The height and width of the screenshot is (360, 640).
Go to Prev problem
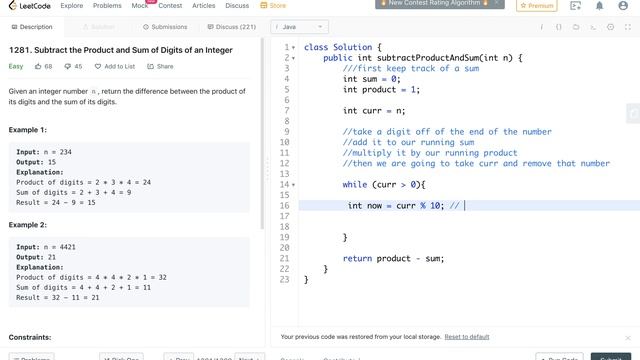coord(179,357)
